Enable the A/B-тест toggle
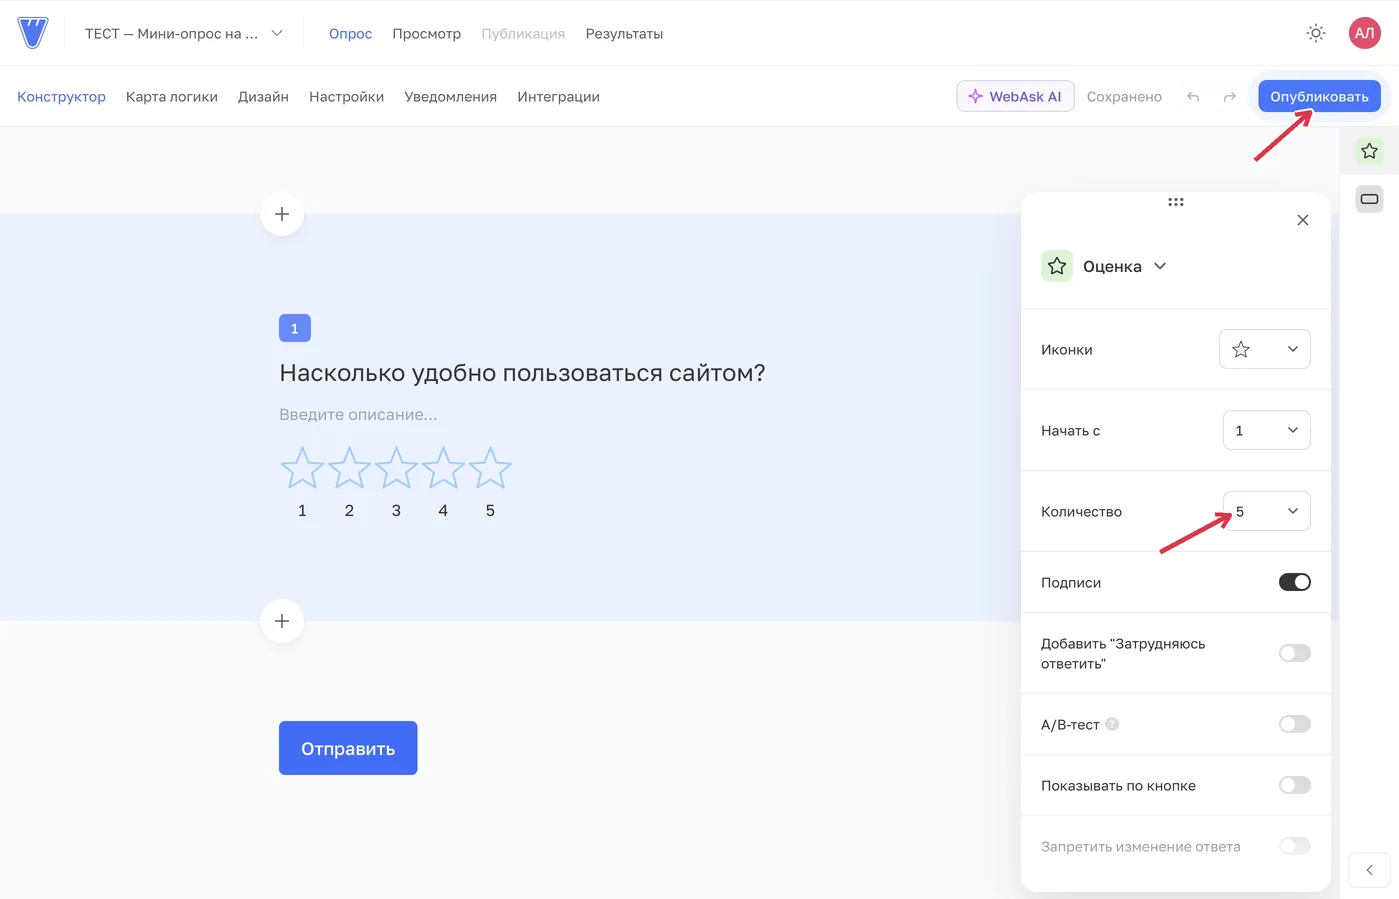1399x899 pixels. 1294,724
